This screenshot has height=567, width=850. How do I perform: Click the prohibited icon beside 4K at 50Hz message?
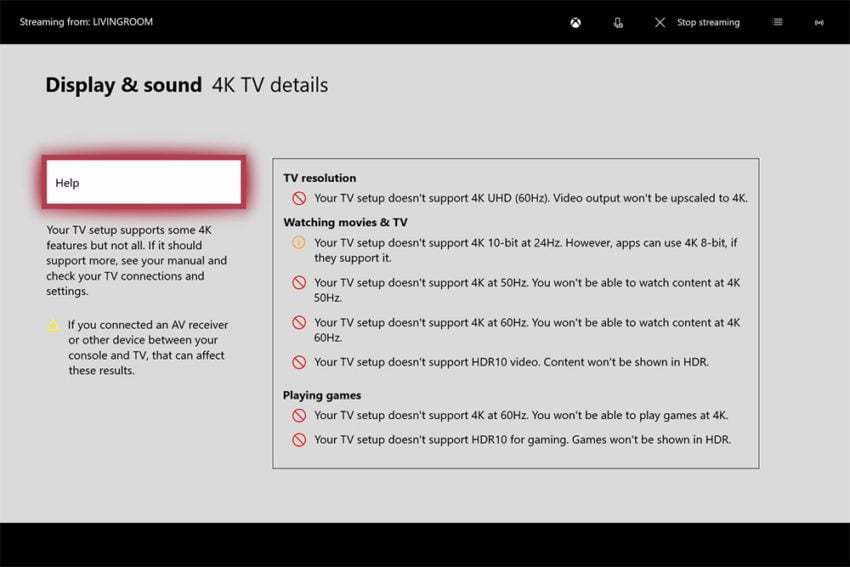point(299,282)
